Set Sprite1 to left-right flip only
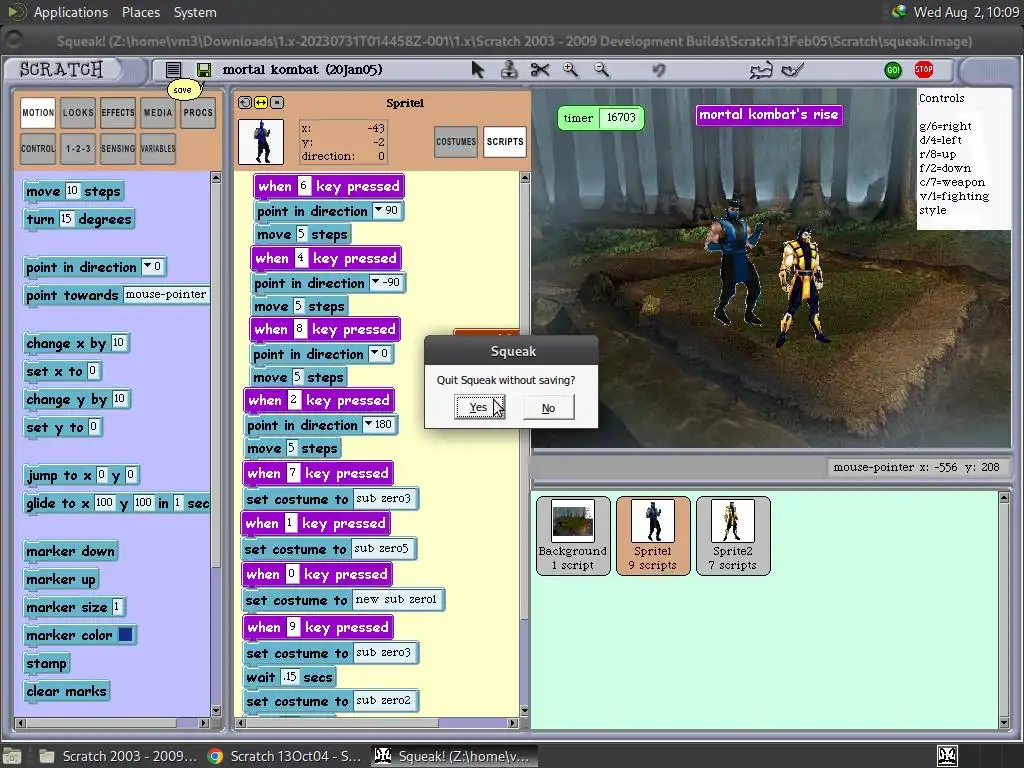This screenshot has width=1024, height=768. pos(261,103)
